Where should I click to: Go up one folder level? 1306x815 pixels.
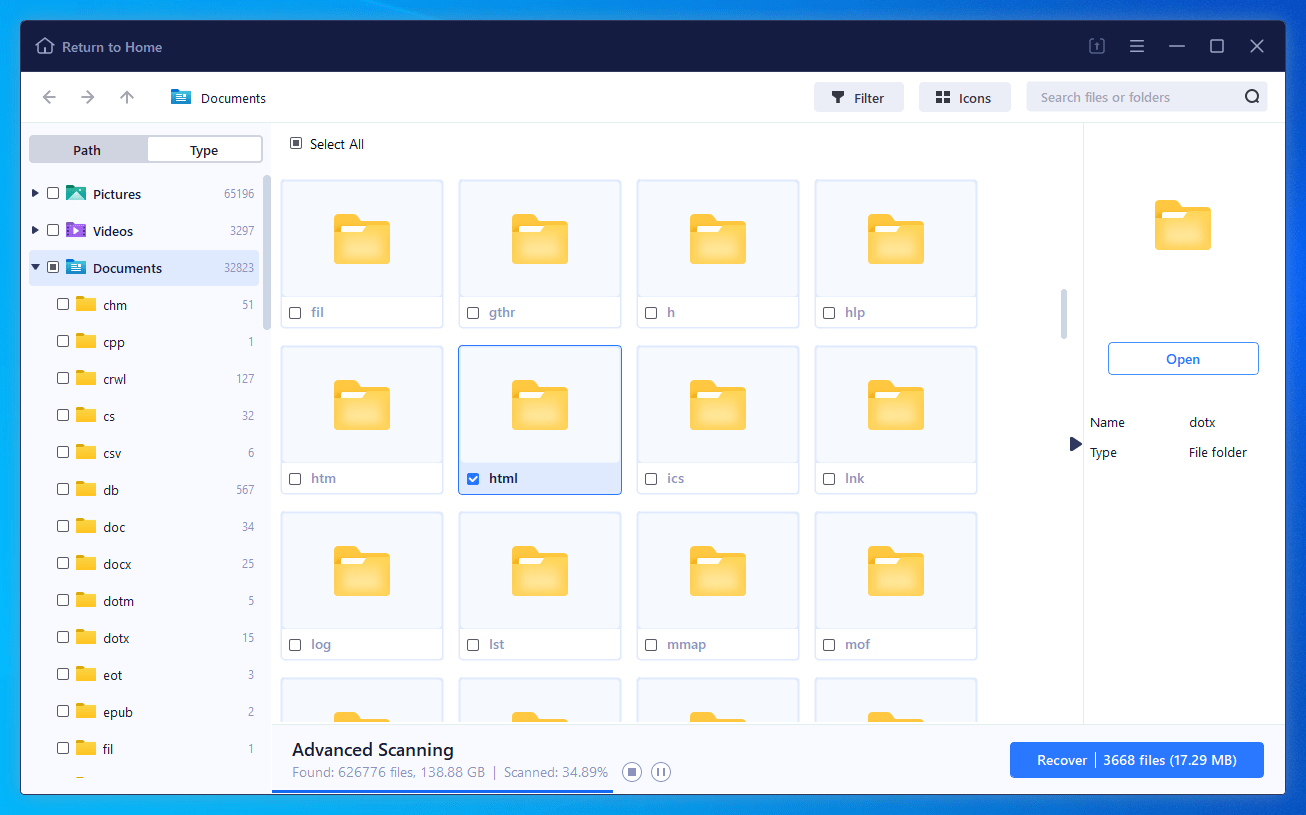pos(126,97)
